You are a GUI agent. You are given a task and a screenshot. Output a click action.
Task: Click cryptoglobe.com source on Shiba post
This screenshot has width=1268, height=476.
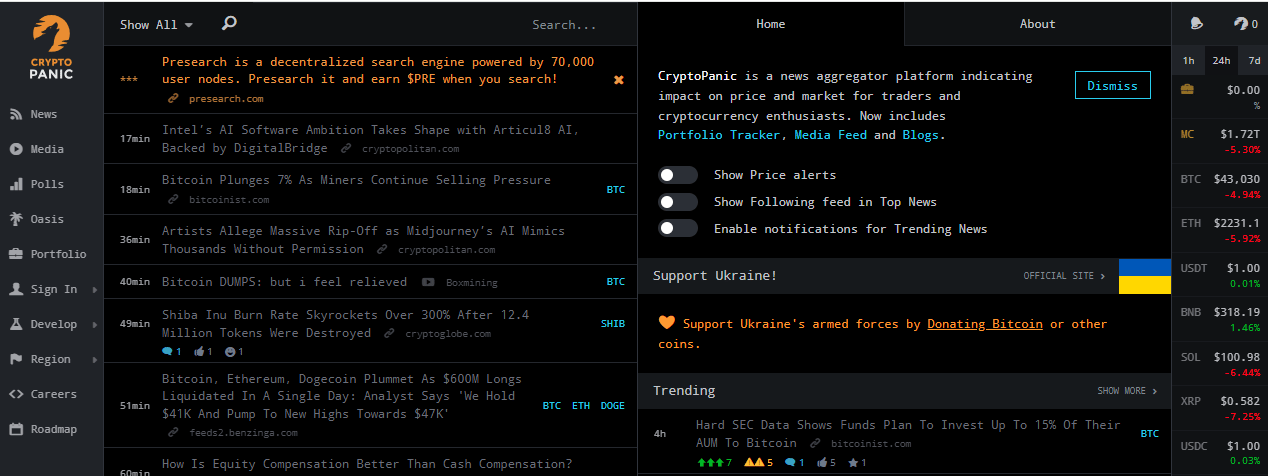(x=448, y=334)
